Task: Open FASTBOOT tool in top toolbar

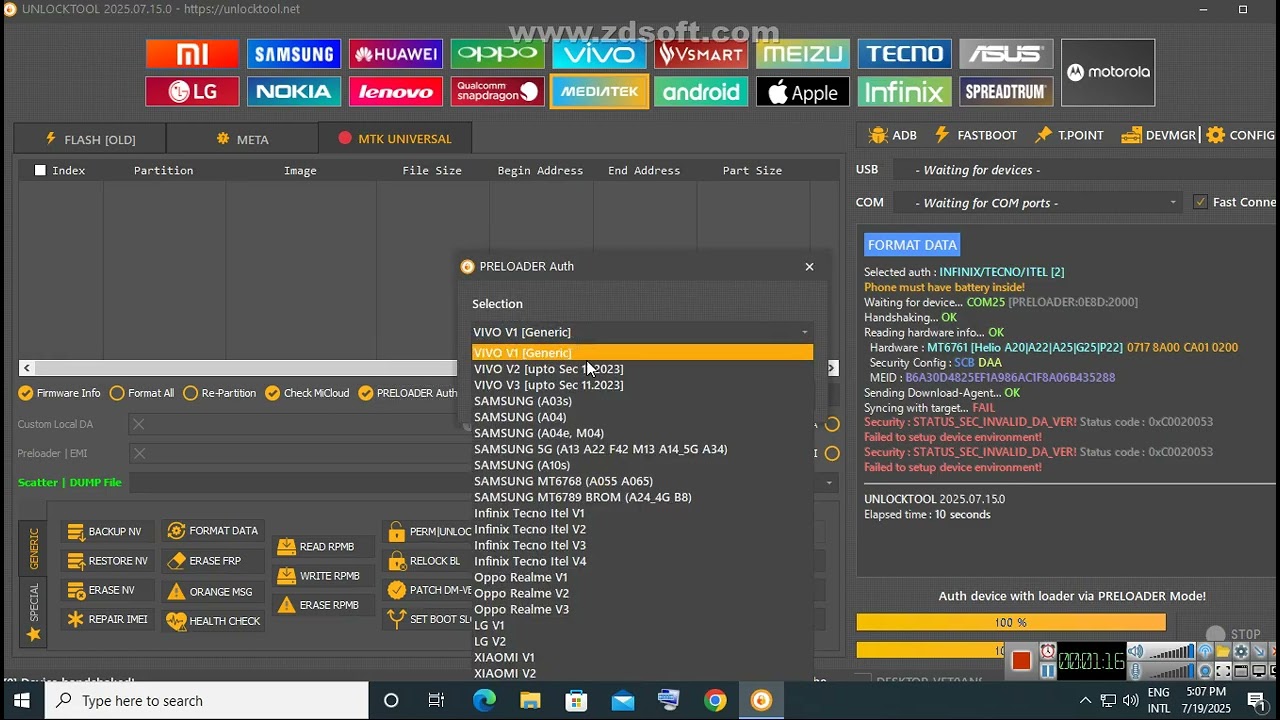Action: [976, 135]
